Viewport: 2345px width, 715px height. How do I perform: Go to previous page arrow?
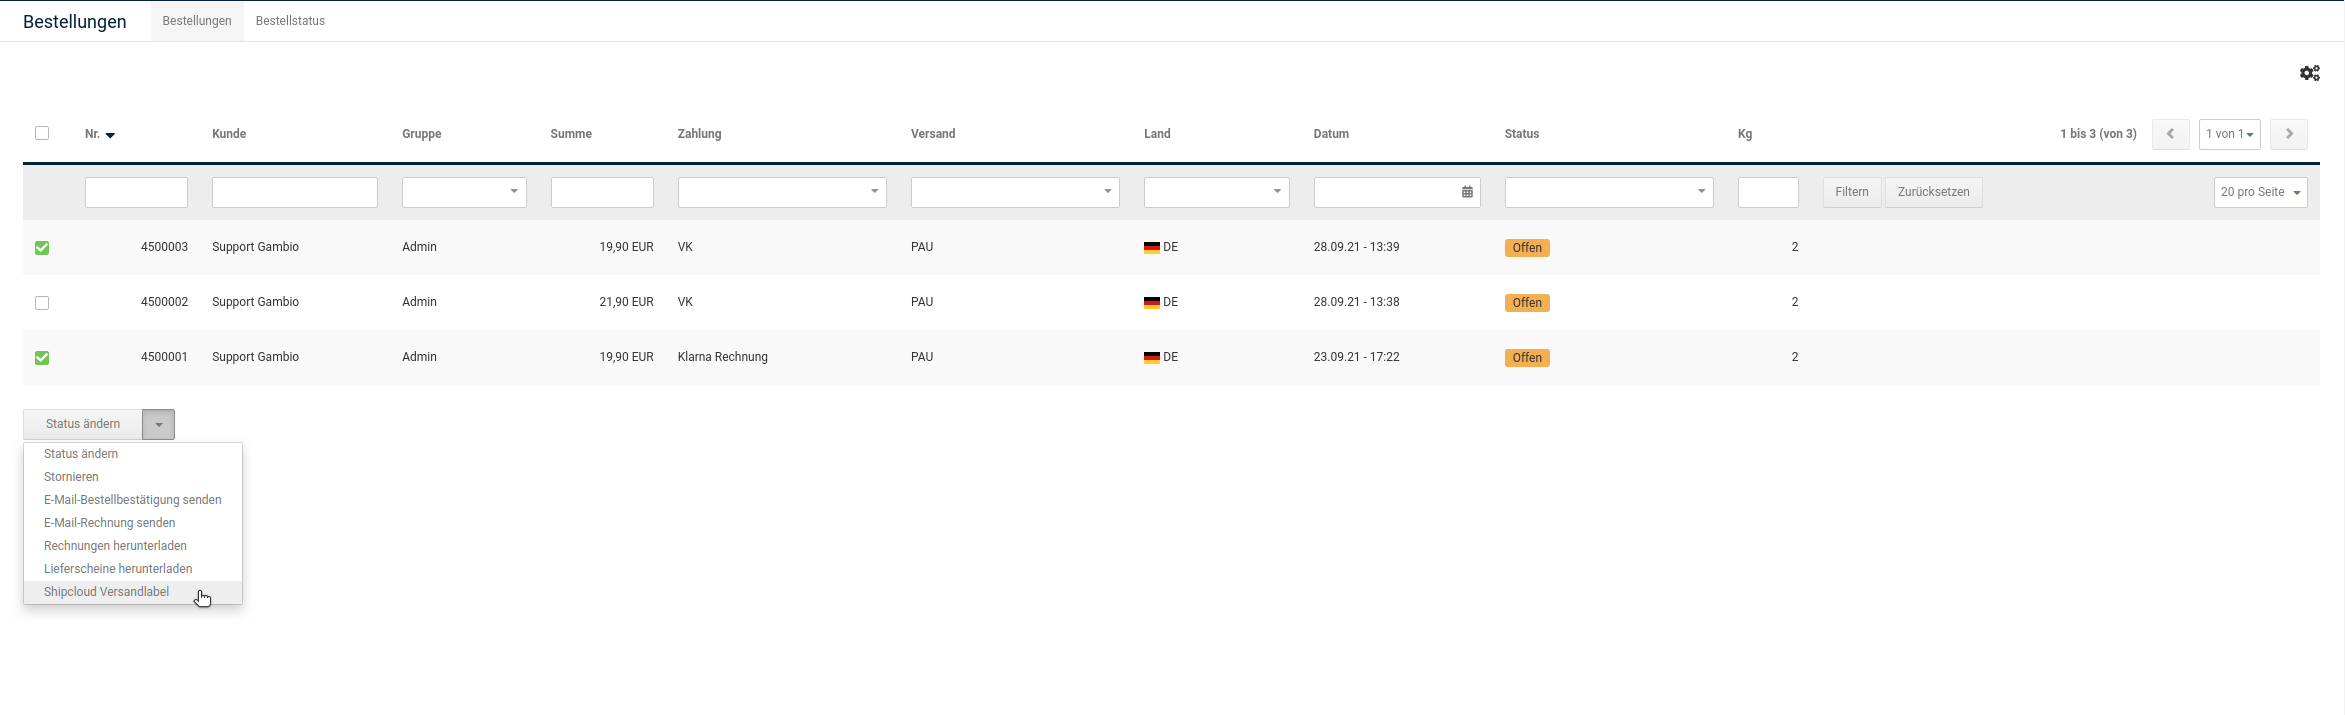pyautogui.click(x=2170, y=134)
